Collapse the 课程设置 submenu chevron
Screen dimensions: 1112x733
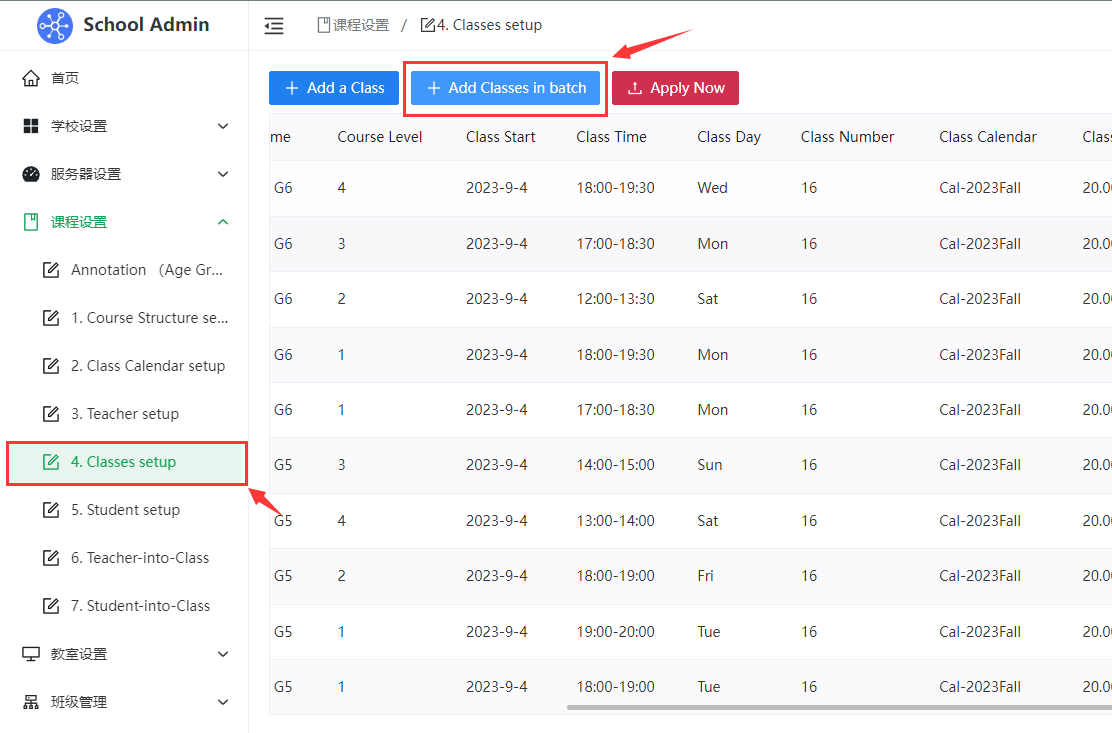tap(223, 222)
